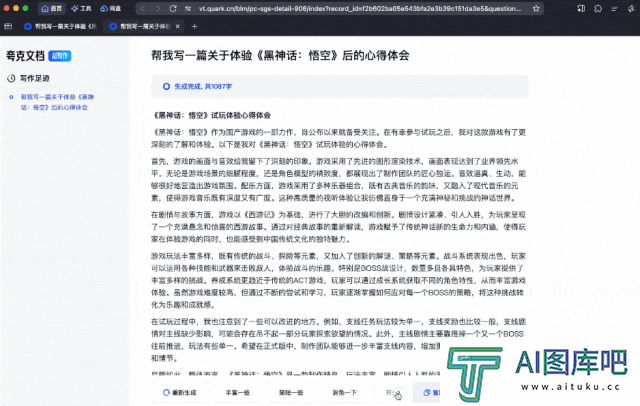Open a new tab with plus button
The image size is (640, 406).
194,26
